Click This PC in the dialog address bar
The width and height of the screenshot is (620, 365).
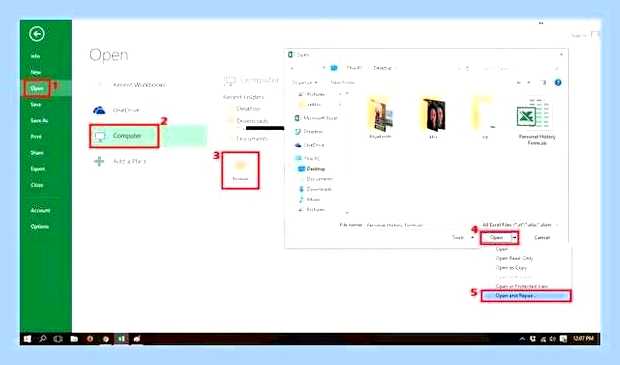[x=354, y=68]
